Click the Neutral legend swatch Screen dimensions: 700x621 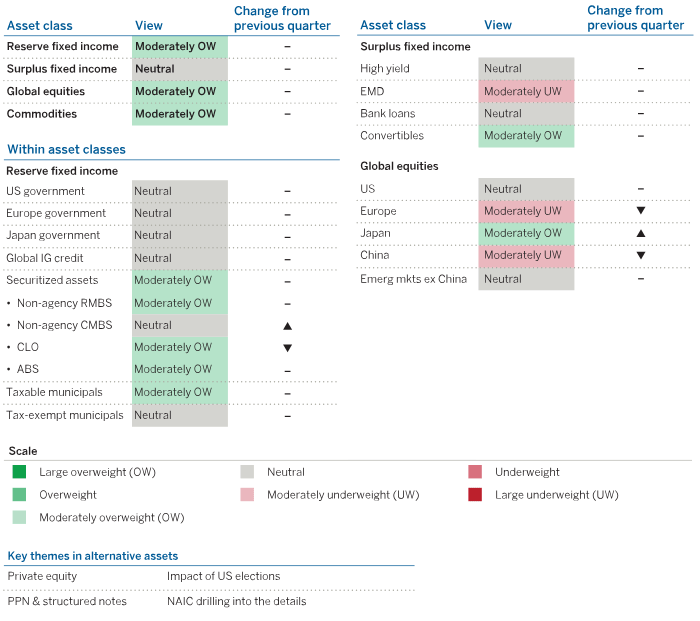tap(247, 472)
